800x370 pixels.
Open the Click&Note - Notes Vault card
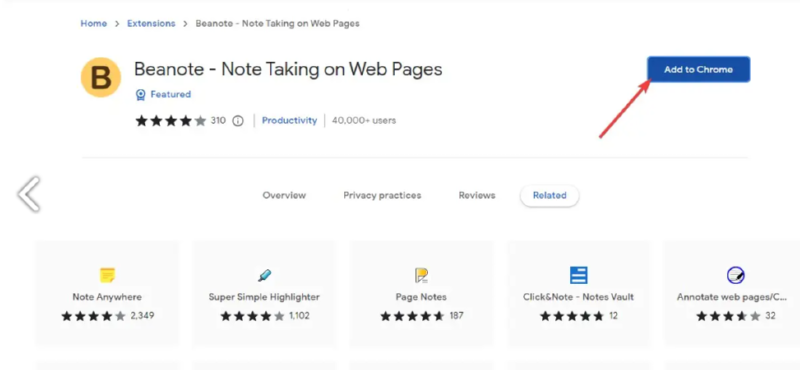point(579,293)
